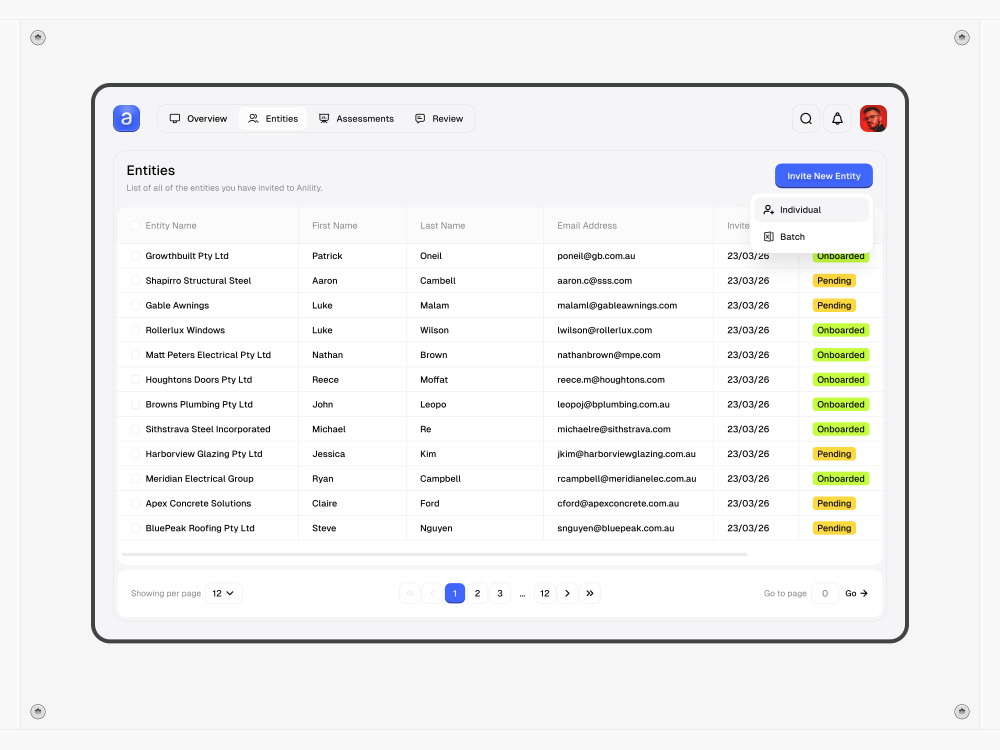
Task: Go to the next page arrow
Action: click(567, 593)
